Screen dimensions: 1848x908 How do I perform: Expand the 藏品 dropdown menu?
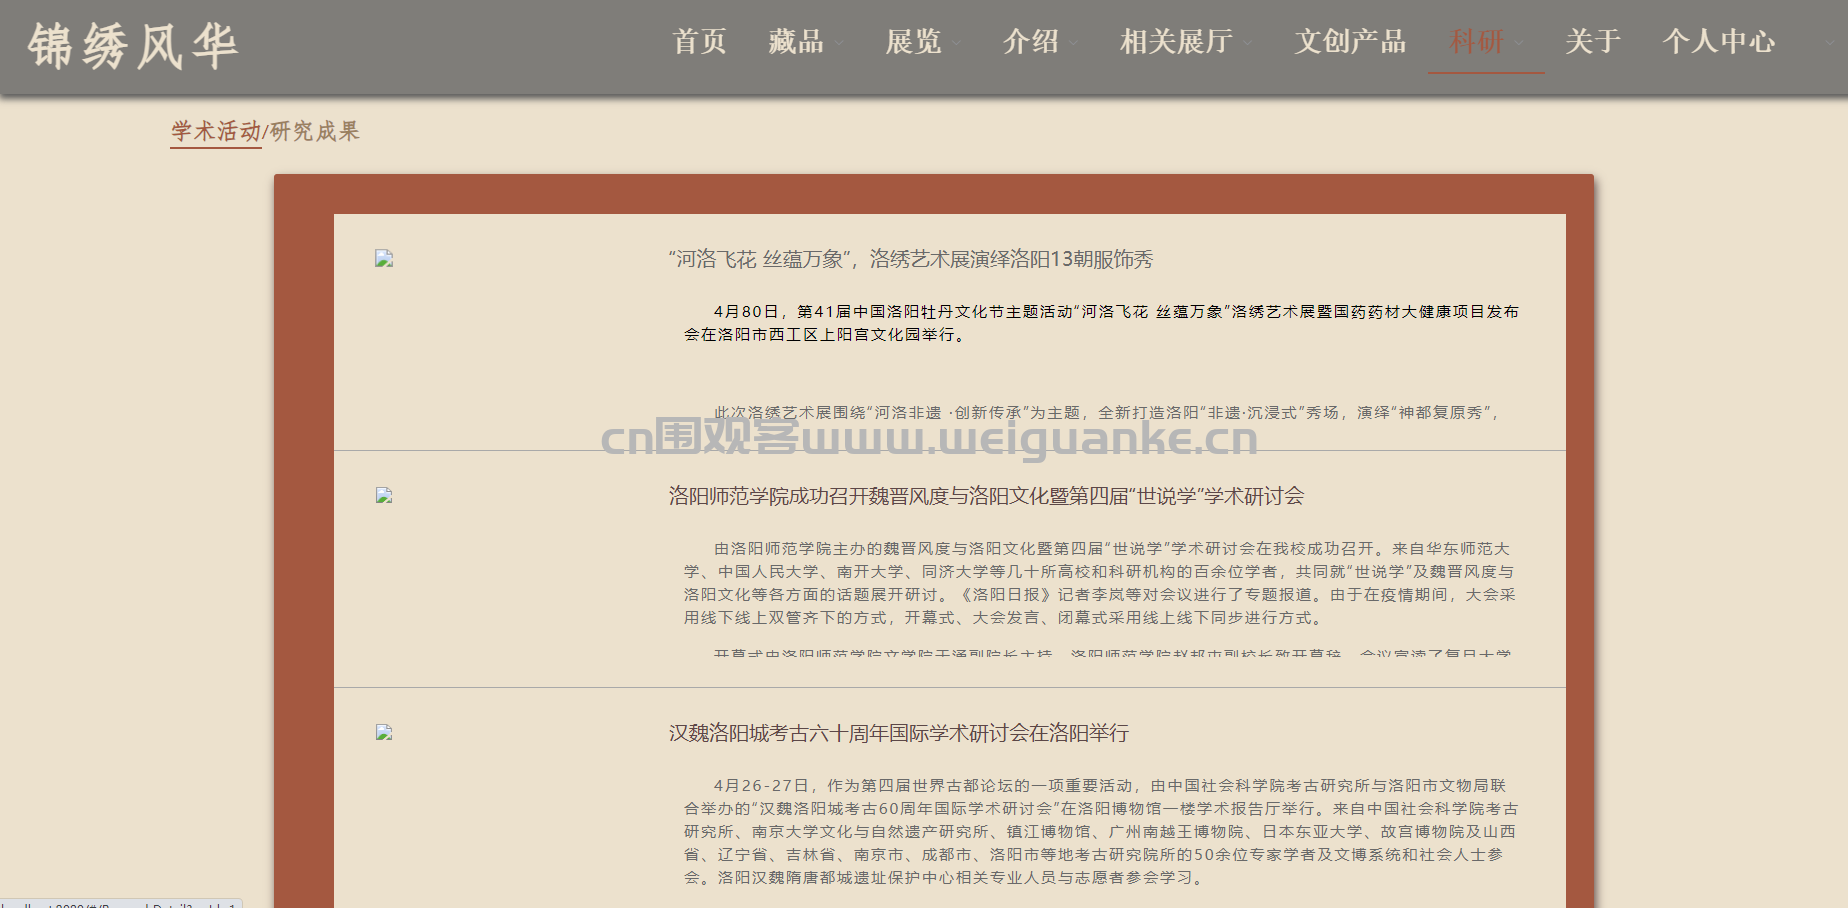(805, 42)
